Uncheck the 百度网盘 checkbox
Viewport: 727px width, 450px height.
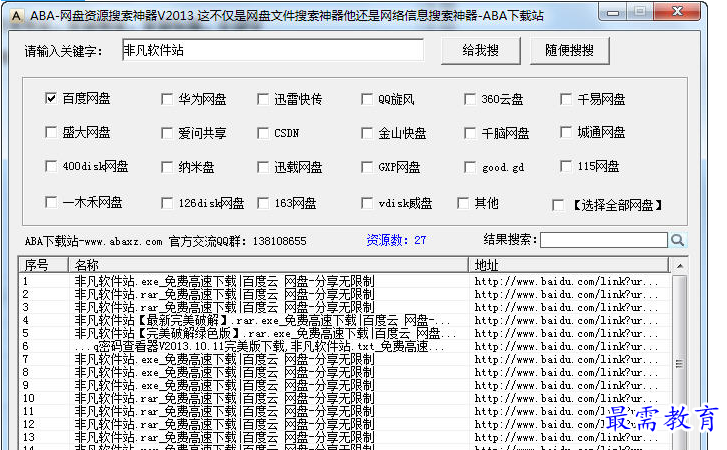(x=51, y=98)
